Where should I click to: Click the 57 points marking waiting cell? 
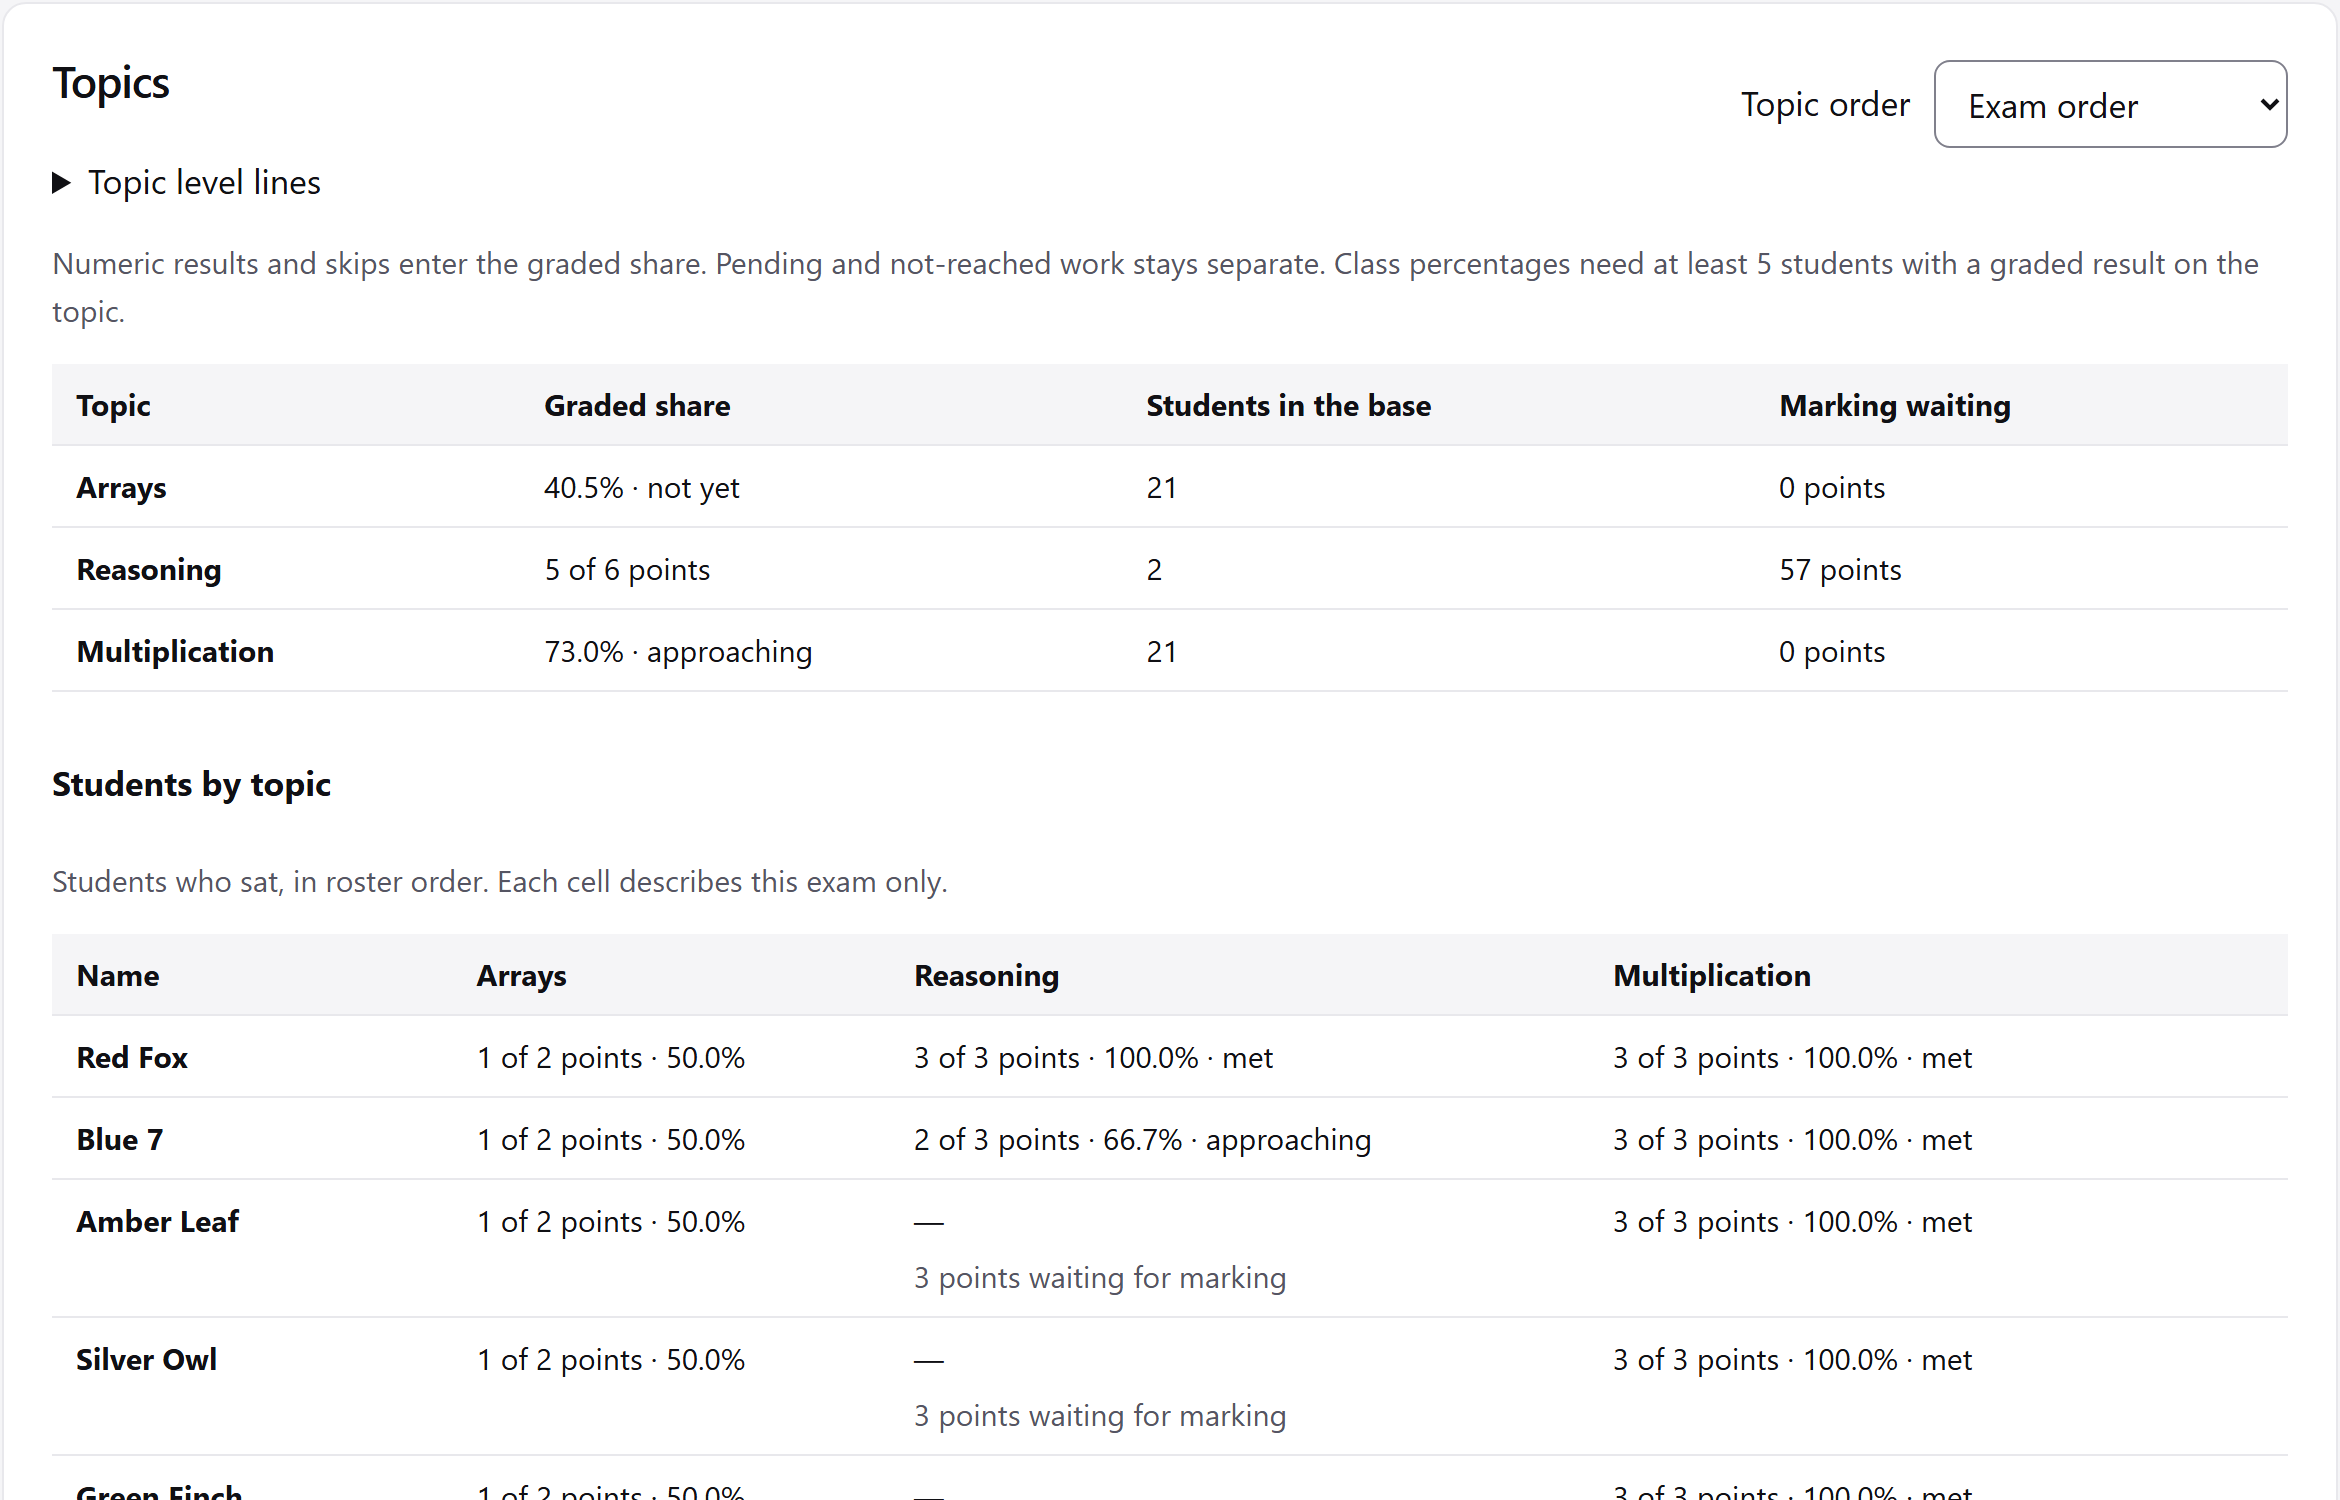point(1840,570)
